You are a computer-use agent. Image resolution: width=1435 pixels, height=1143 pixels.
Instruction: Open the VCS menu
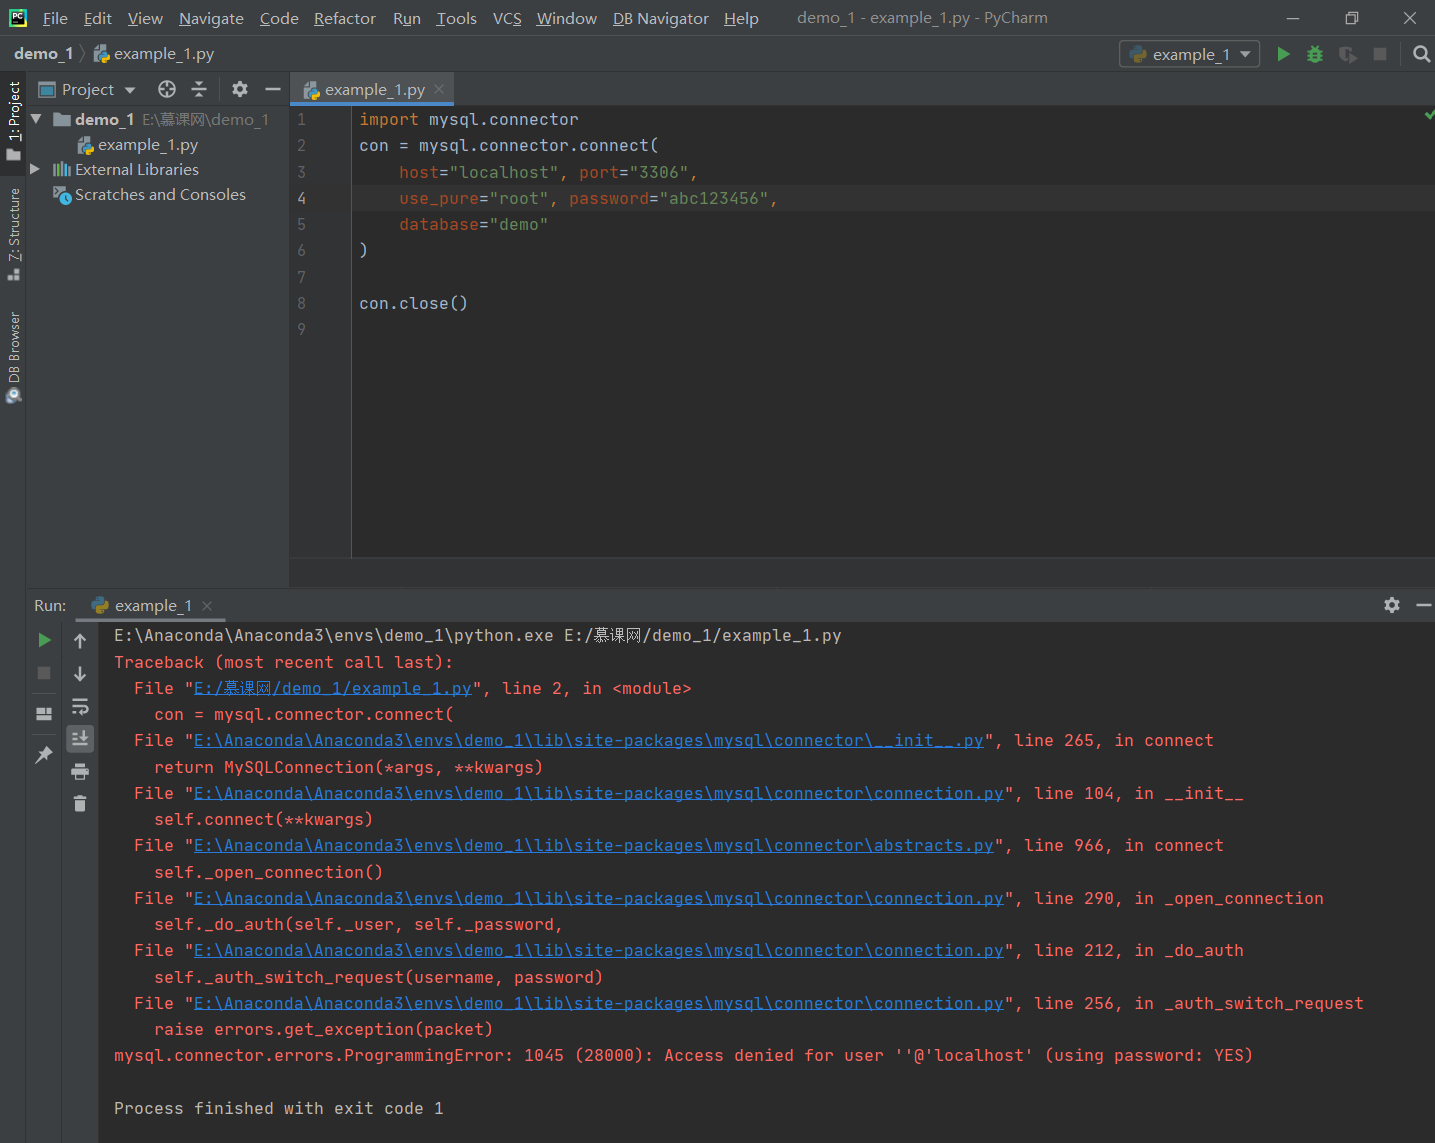coord(507,18)
